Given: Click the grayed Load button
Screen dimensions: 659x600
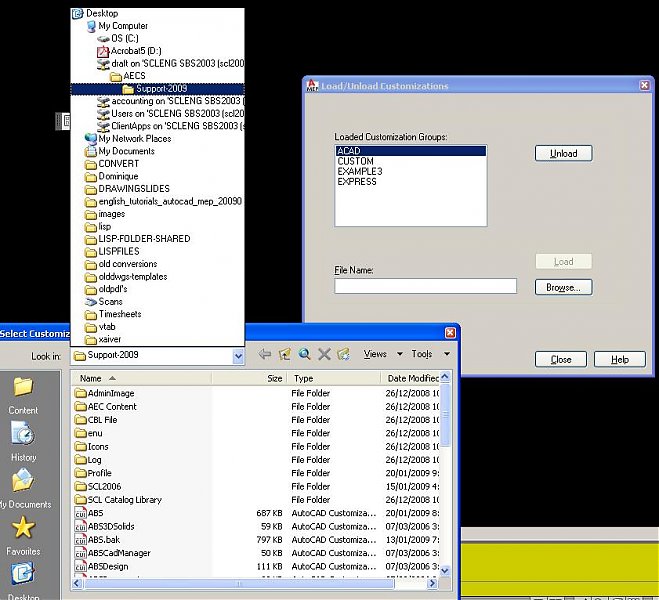Looking at the screenshot, I should (564, 261).
